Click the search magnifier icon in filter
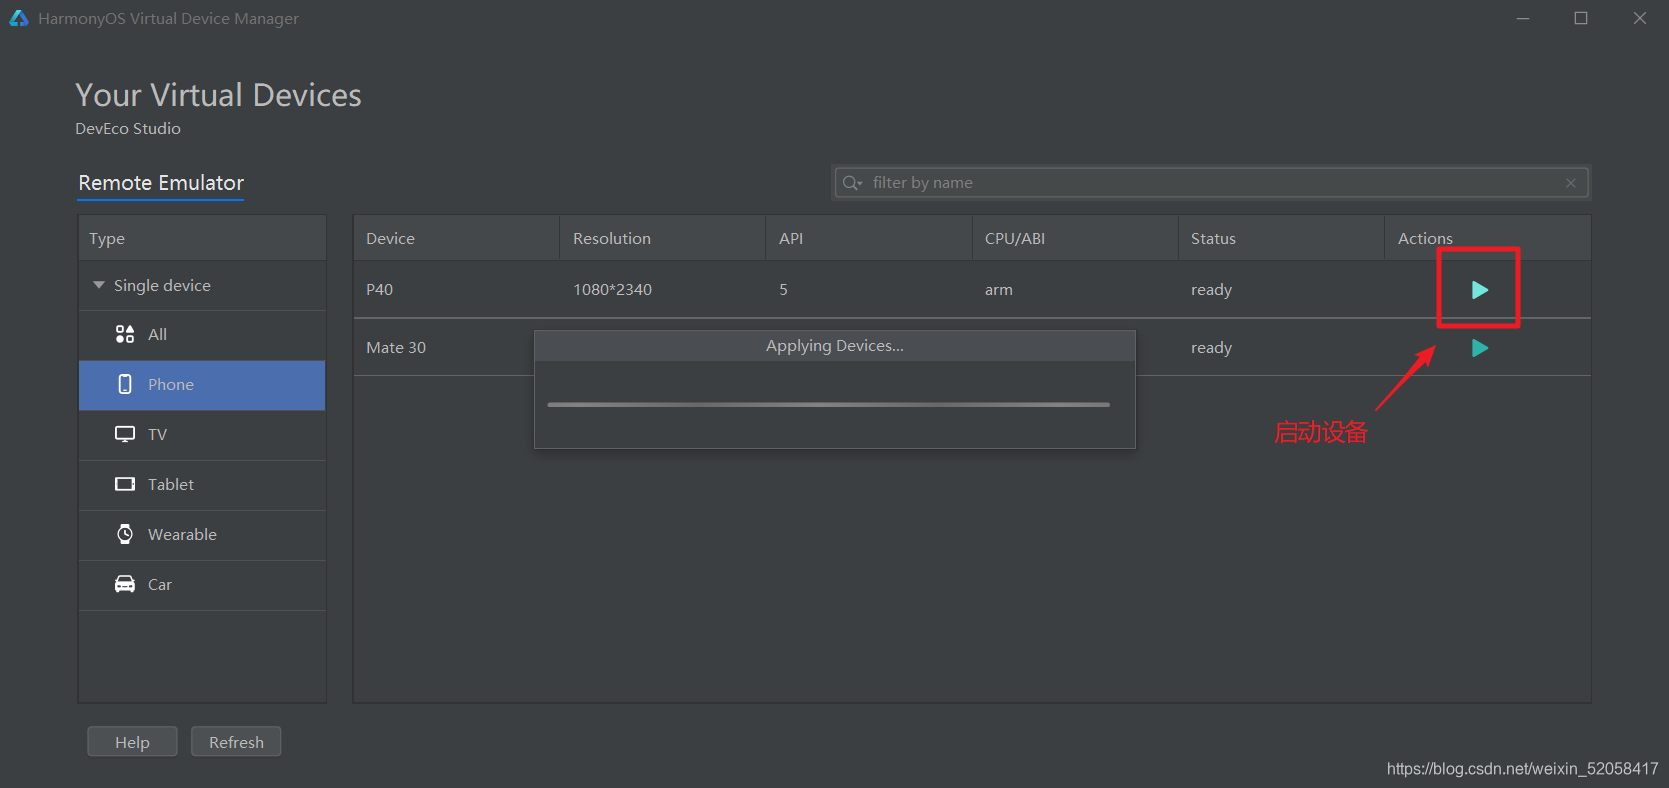 pyautogui.click(x=852, y=183)
